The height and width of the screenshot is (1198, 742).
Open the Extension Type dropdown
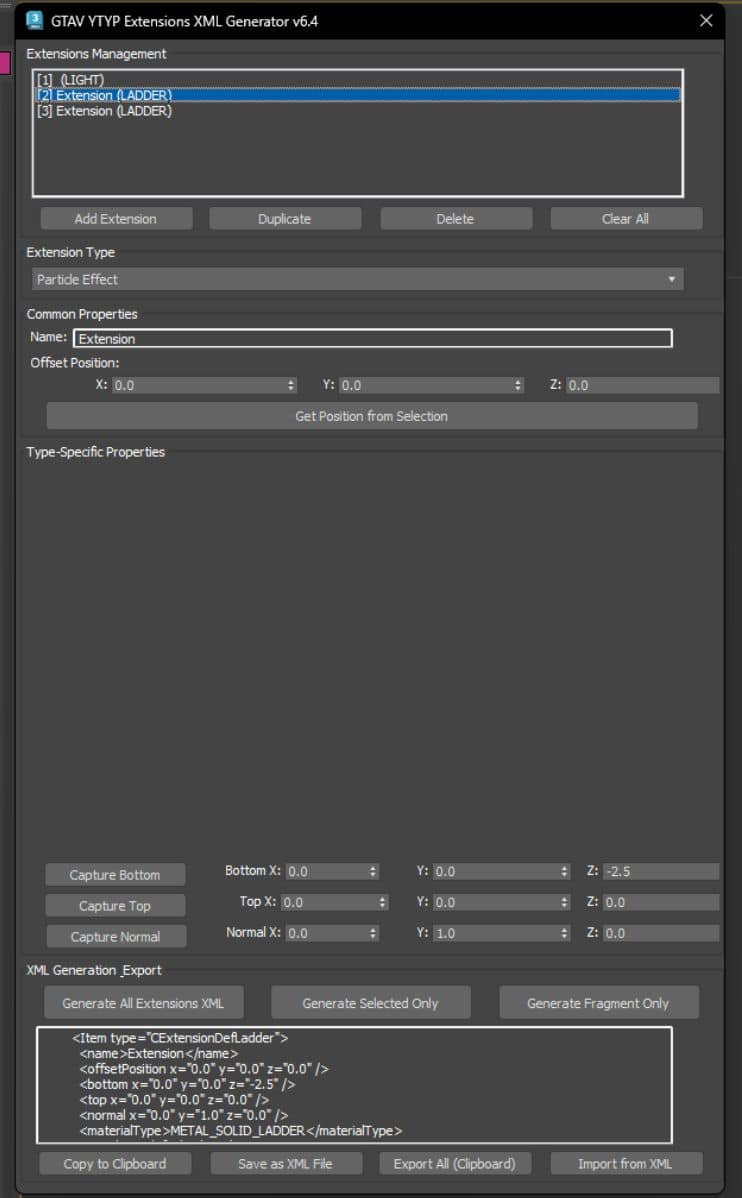tap(357, 280)
